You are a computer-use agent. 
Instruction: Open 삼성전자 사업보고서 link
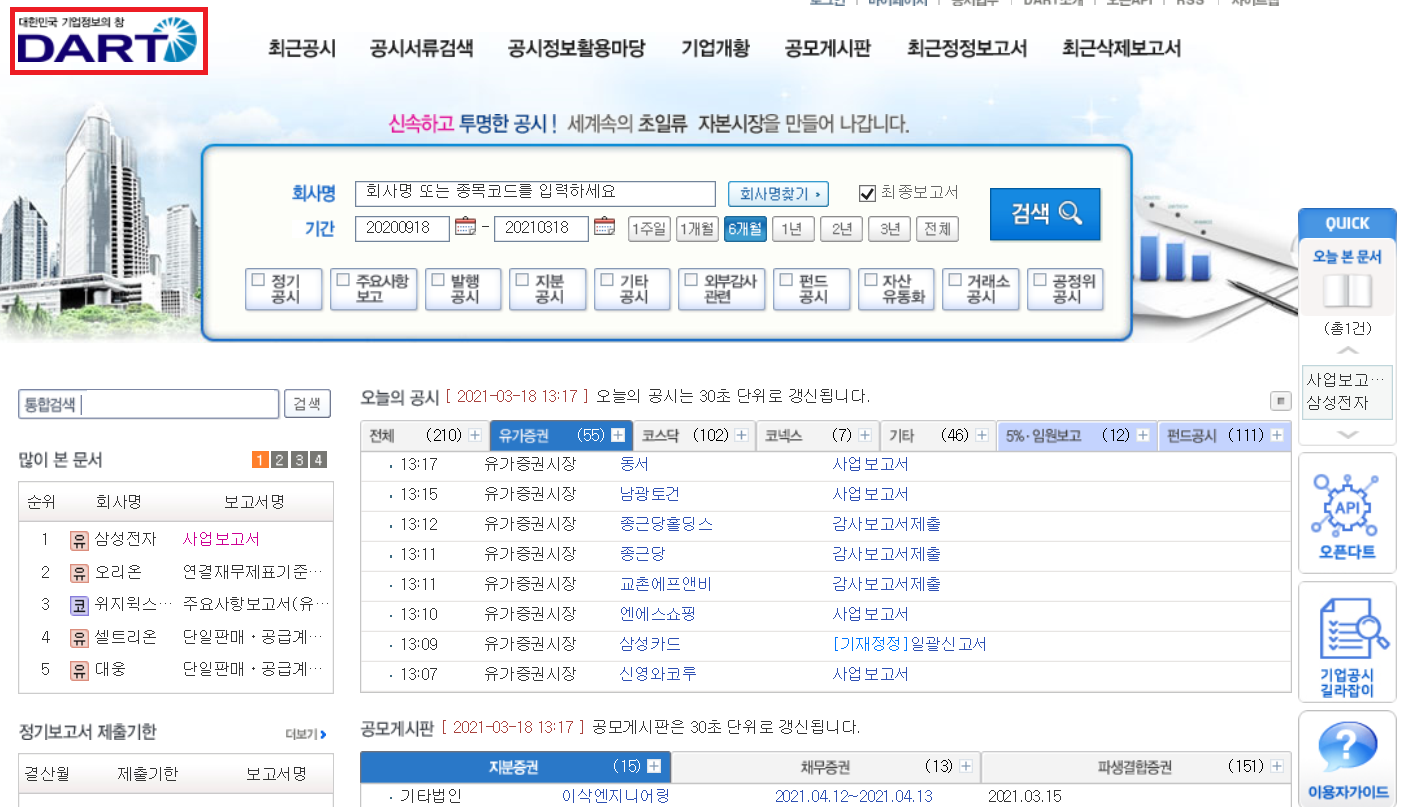pos(221,539)
